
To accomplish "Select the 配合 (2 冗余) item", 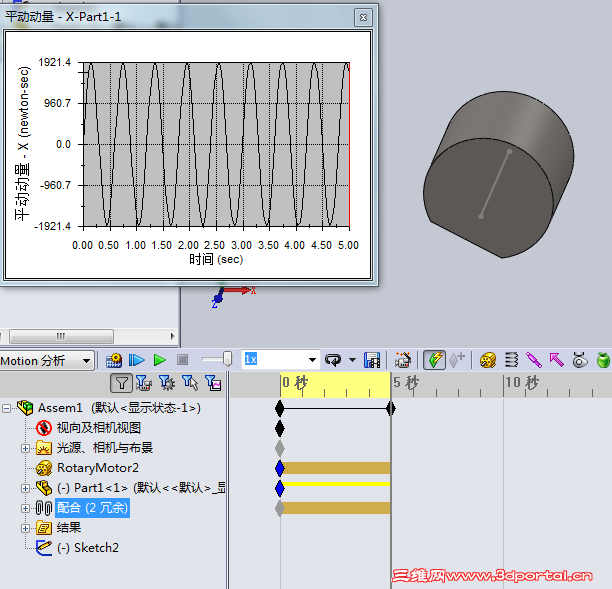I will [x=92, y=508].
